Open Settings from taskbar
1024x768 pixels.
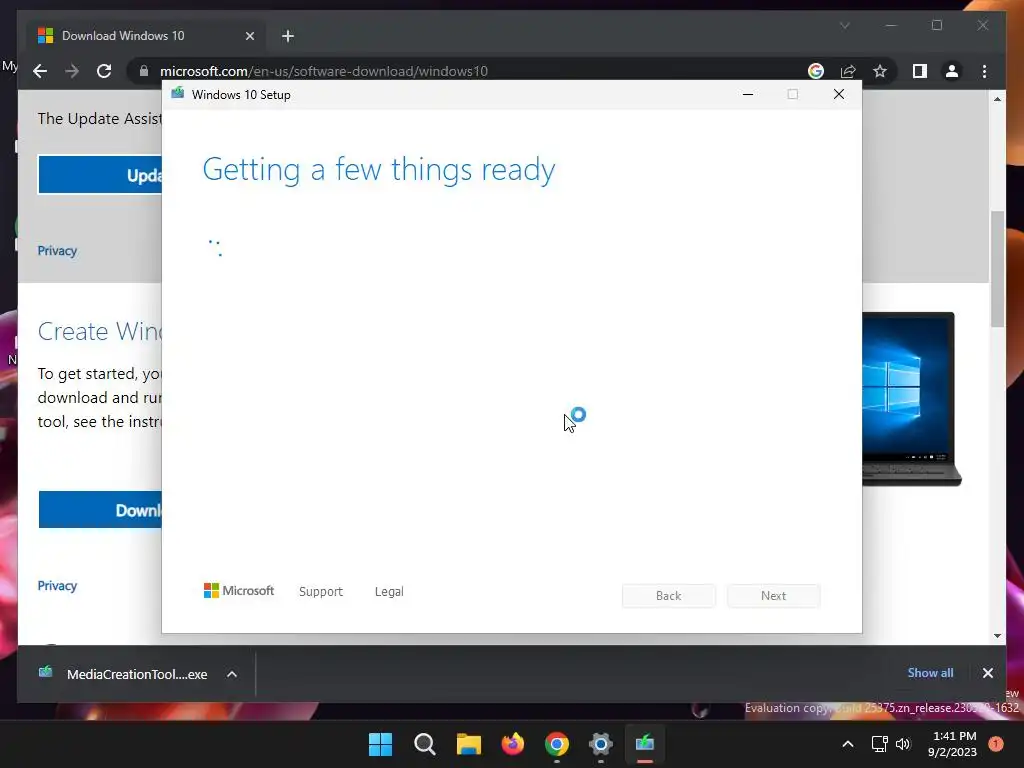(601, 743)
